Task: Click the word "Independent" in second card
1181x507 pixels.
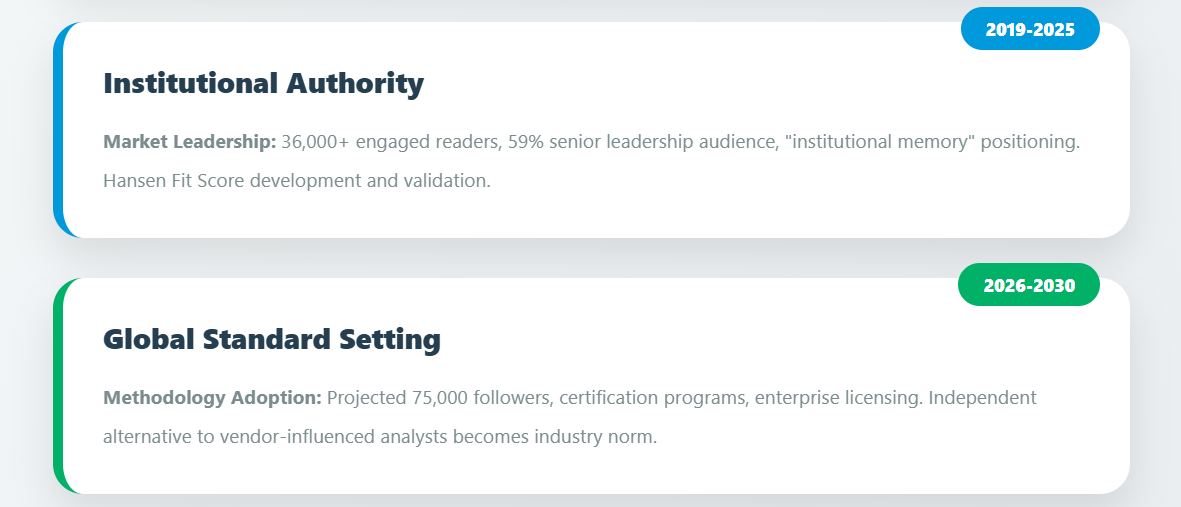Action: [x=982, y=398]
